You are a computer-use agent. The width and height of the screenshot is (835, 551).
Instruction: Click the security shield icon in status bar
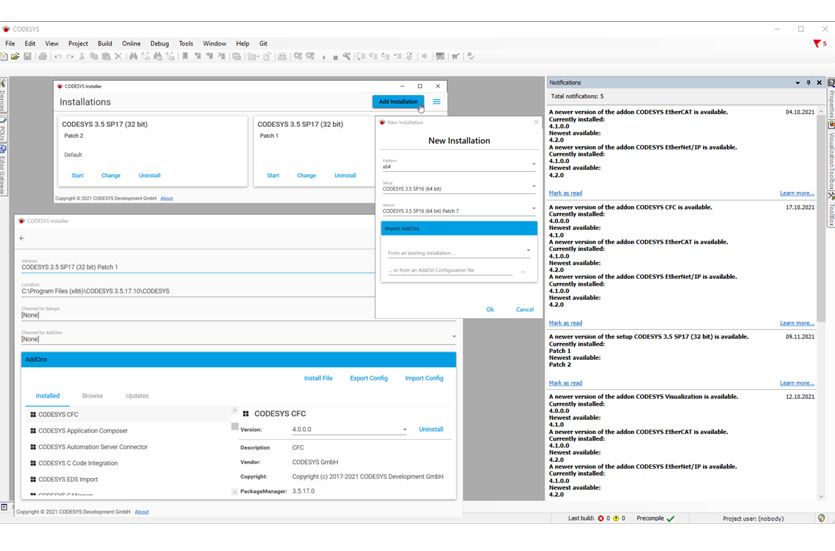821,518
